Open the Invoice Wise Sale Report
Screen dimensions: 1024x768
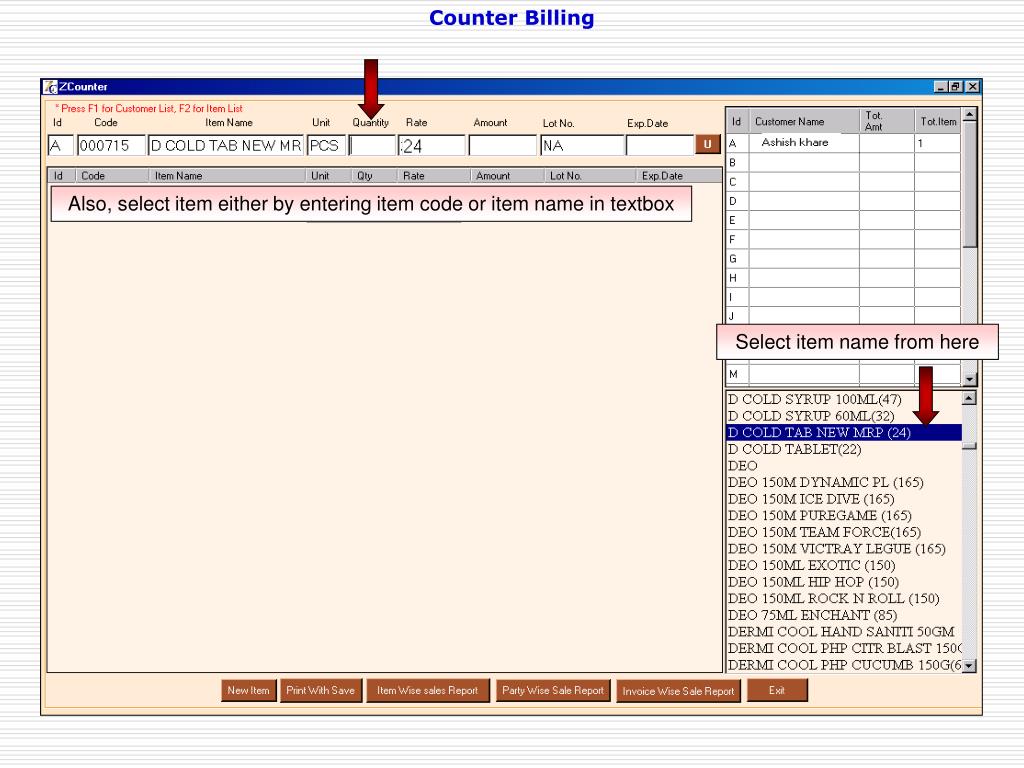click(x=679, y=691)
